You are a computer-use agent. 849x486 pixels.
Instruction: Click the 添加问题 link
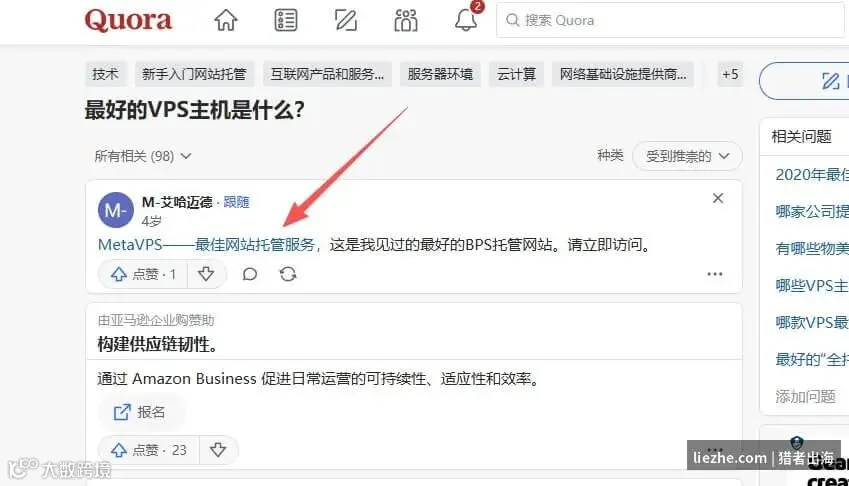point(805,397)
